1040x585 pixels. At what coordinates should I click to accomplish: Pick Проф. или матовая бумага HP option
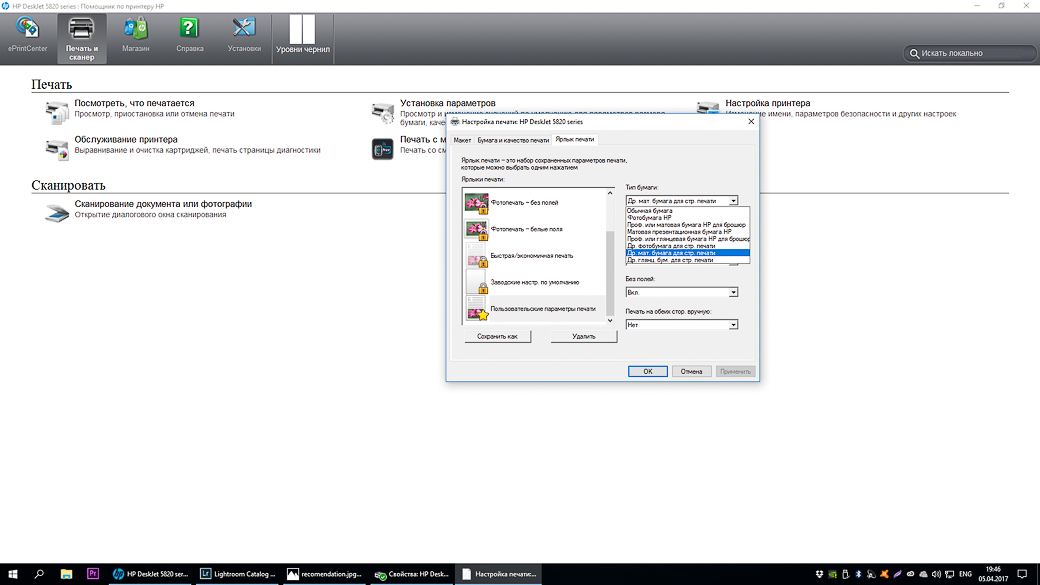(688, 225)
